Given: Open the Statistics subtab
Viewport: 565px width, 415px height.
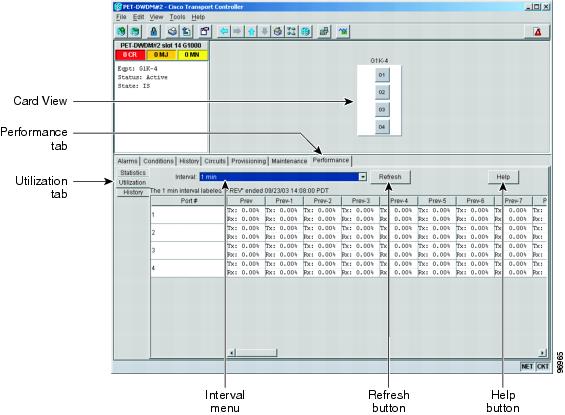Looking at the screenshot, I should tap(133, 173).
